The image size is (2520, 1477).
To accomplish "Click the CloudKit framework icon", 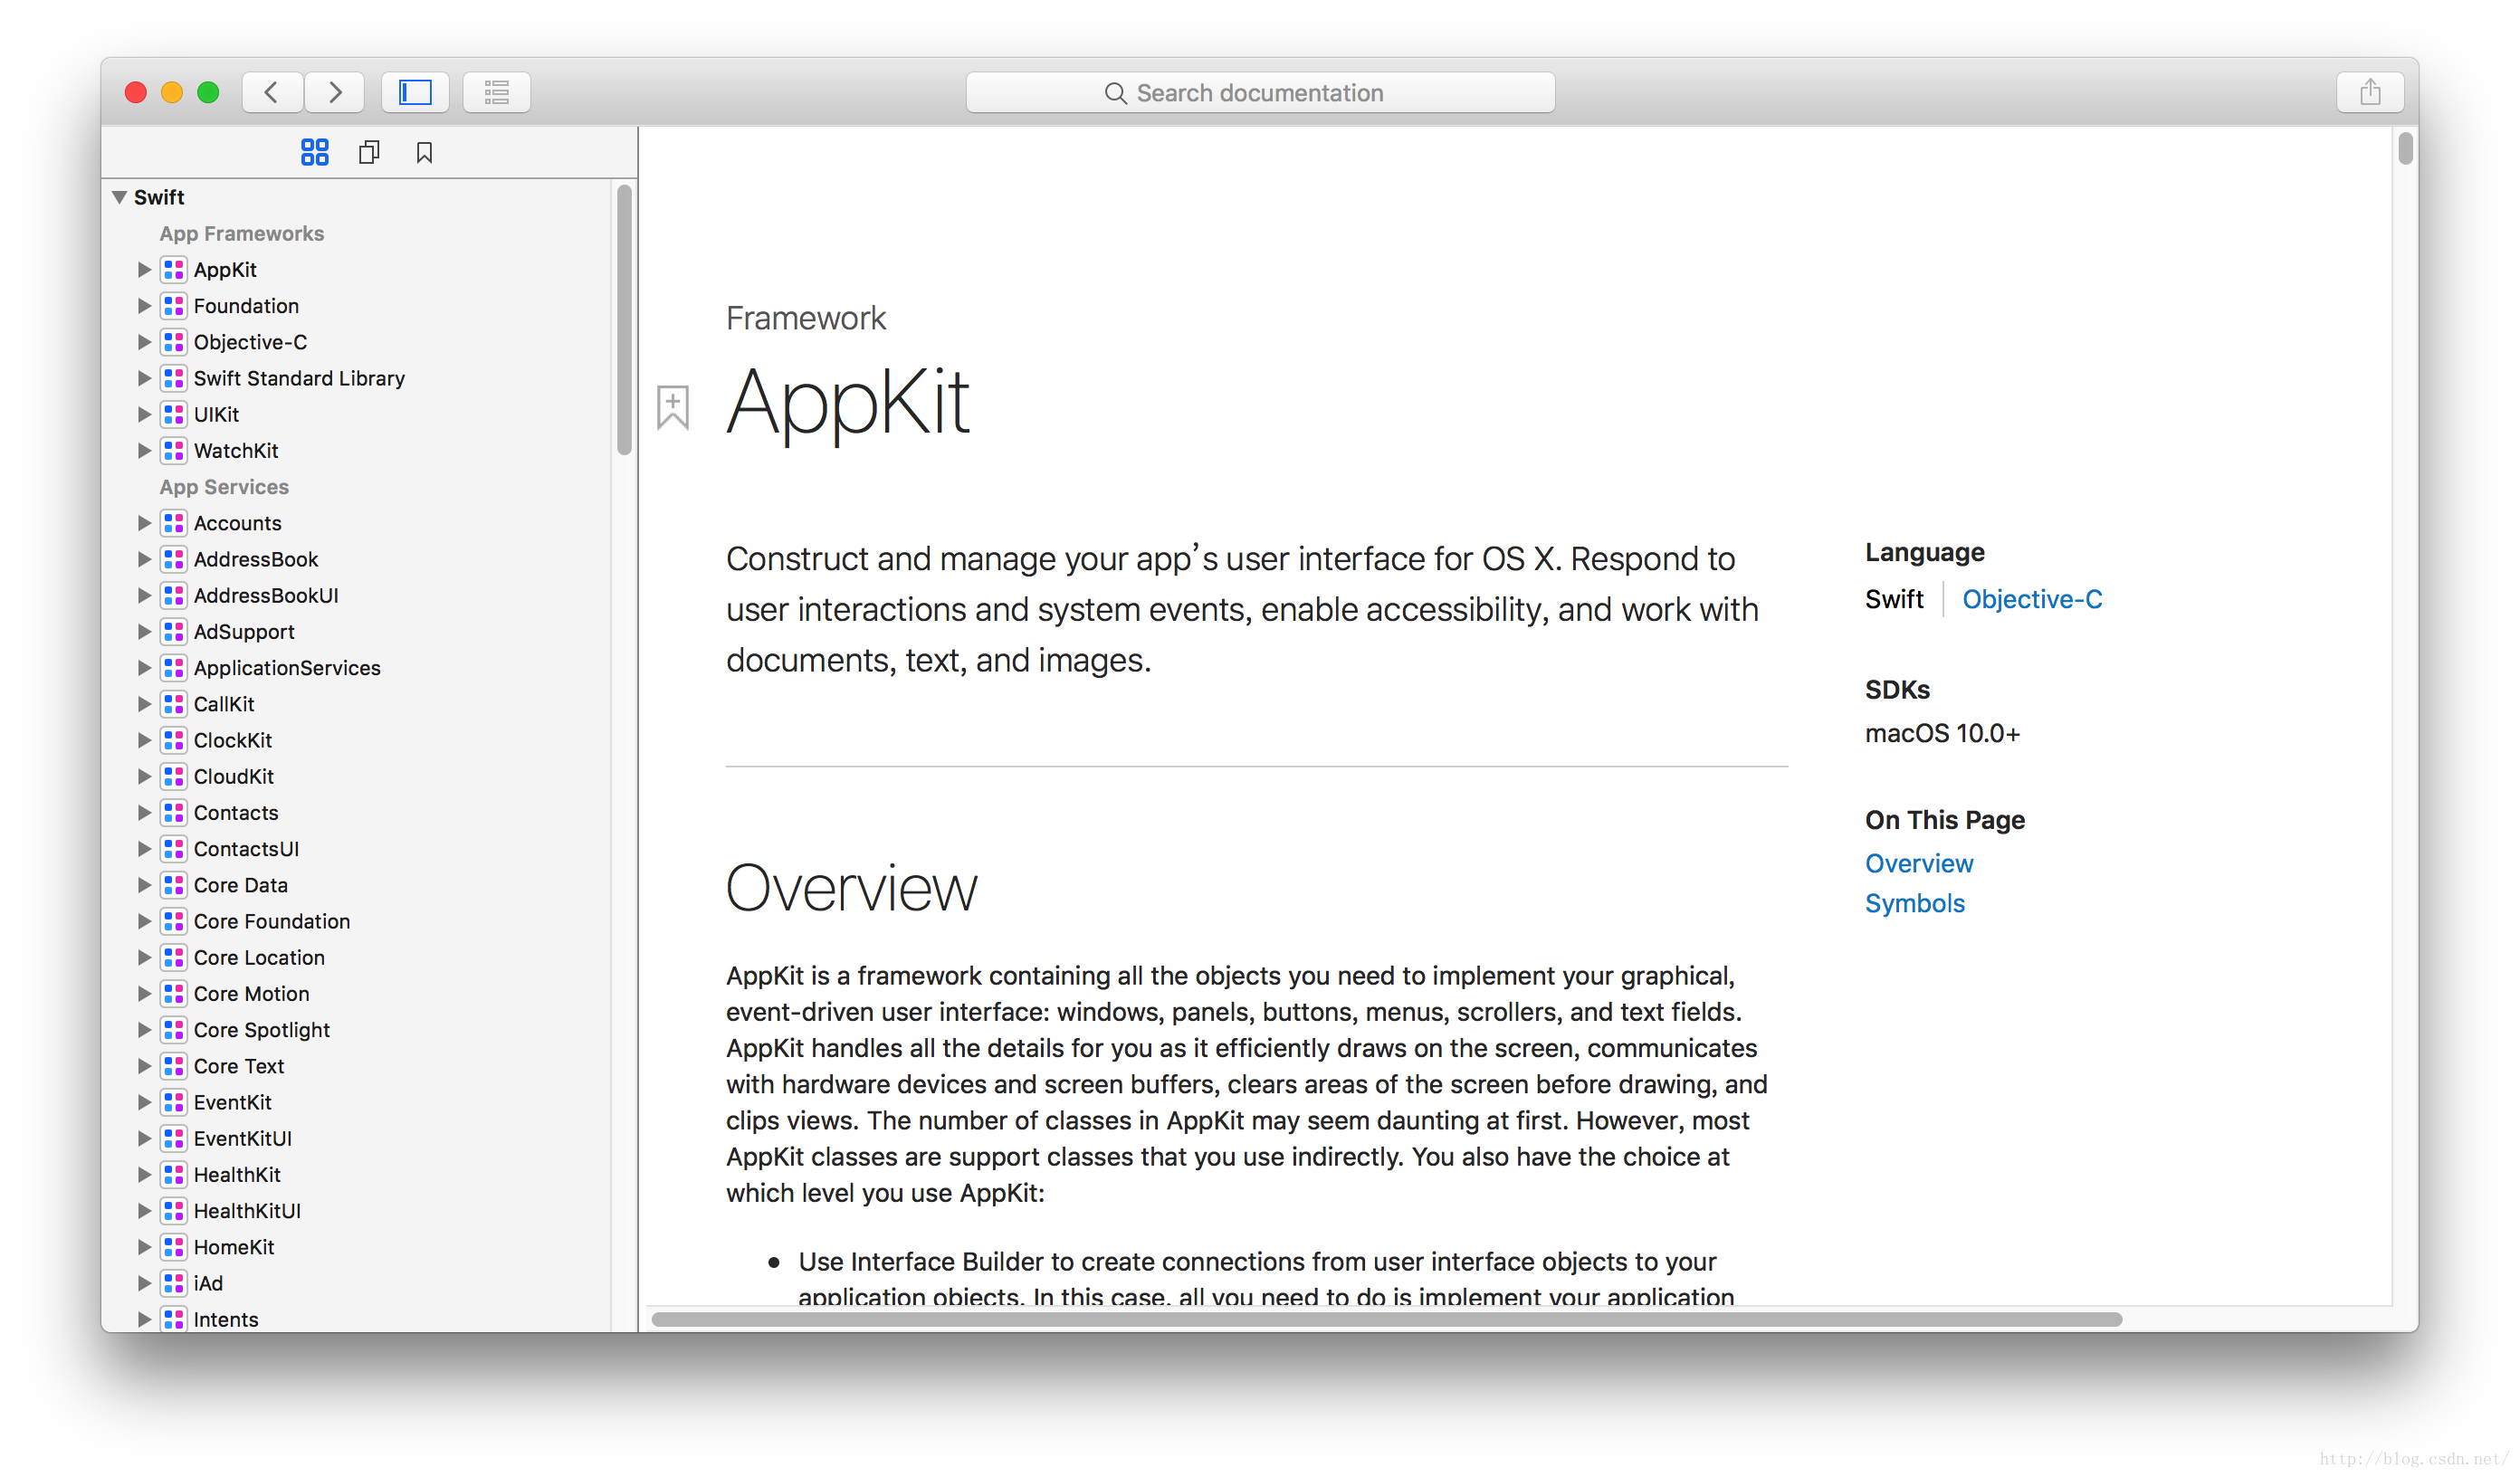I will 174,776.
